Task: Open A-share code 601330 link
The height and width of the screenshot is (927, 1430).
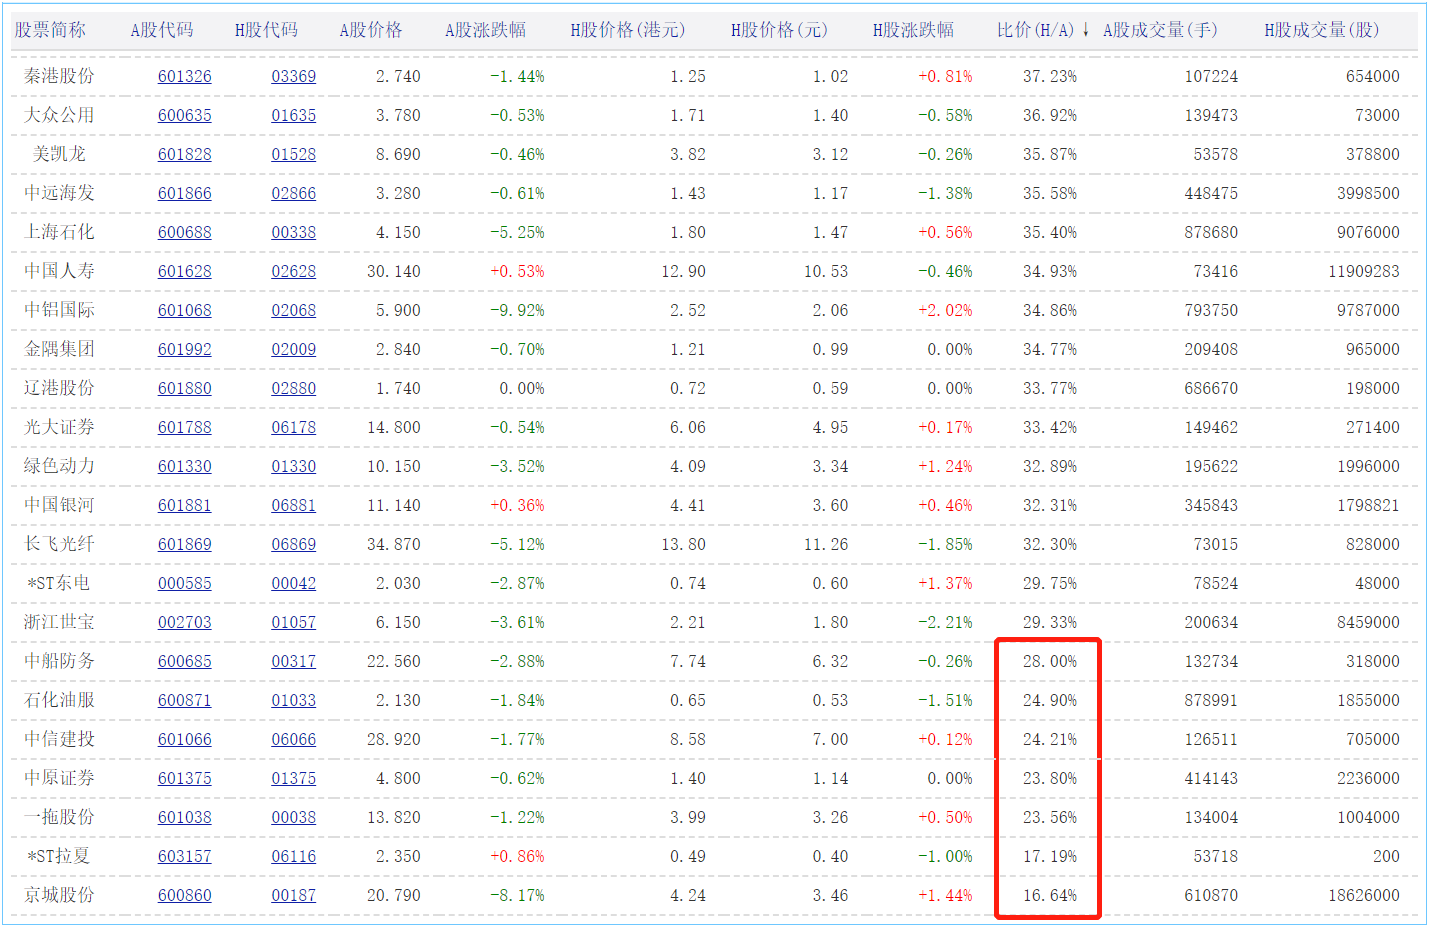Action: point(185,466)
